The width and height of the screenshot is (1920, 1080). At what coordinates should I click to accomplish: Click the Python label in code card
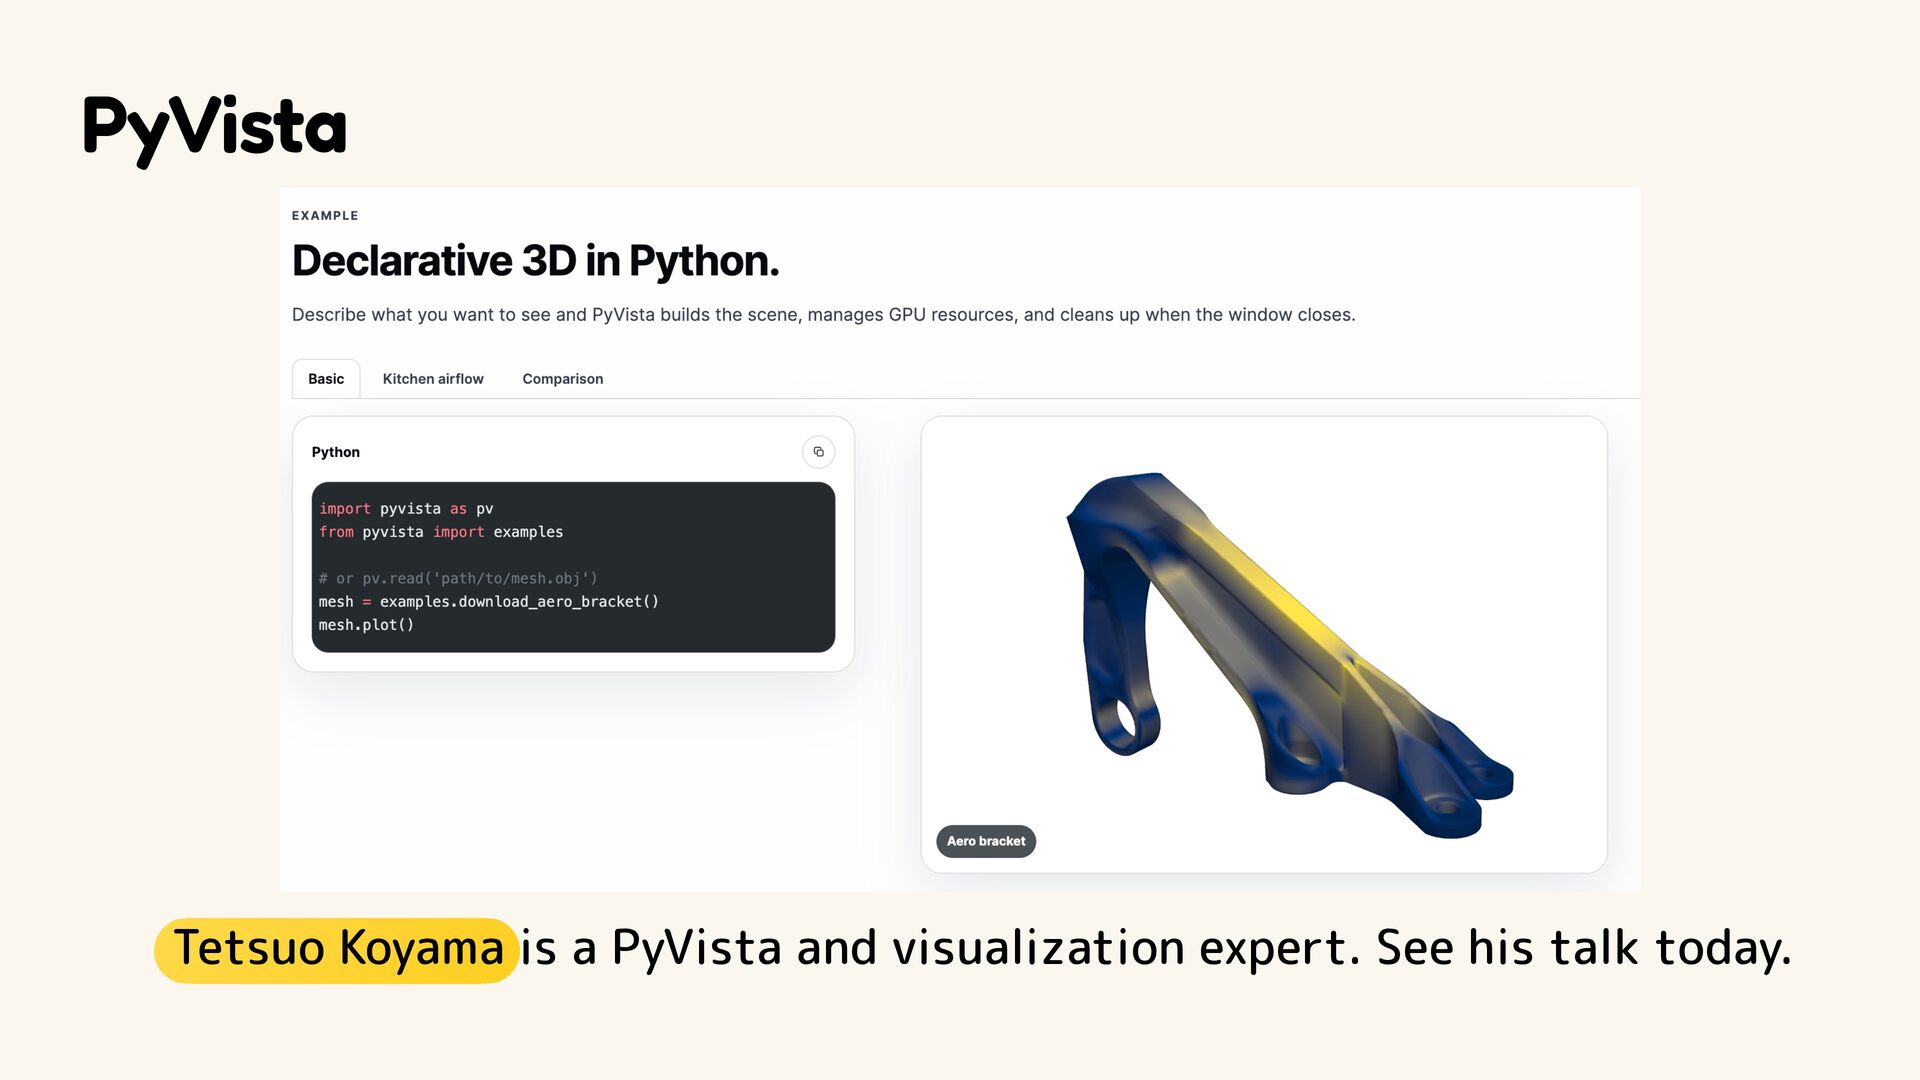pyautogui.click(x=336, y=452)
